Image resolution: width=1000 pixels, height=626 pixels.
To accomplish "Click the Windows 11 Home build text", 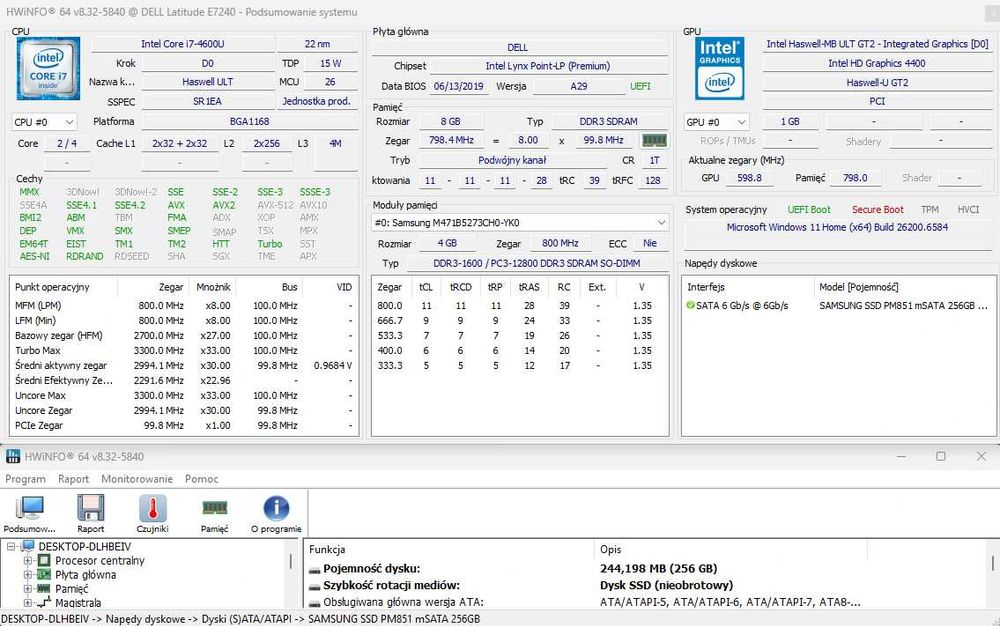I will (x=837, y=228).
